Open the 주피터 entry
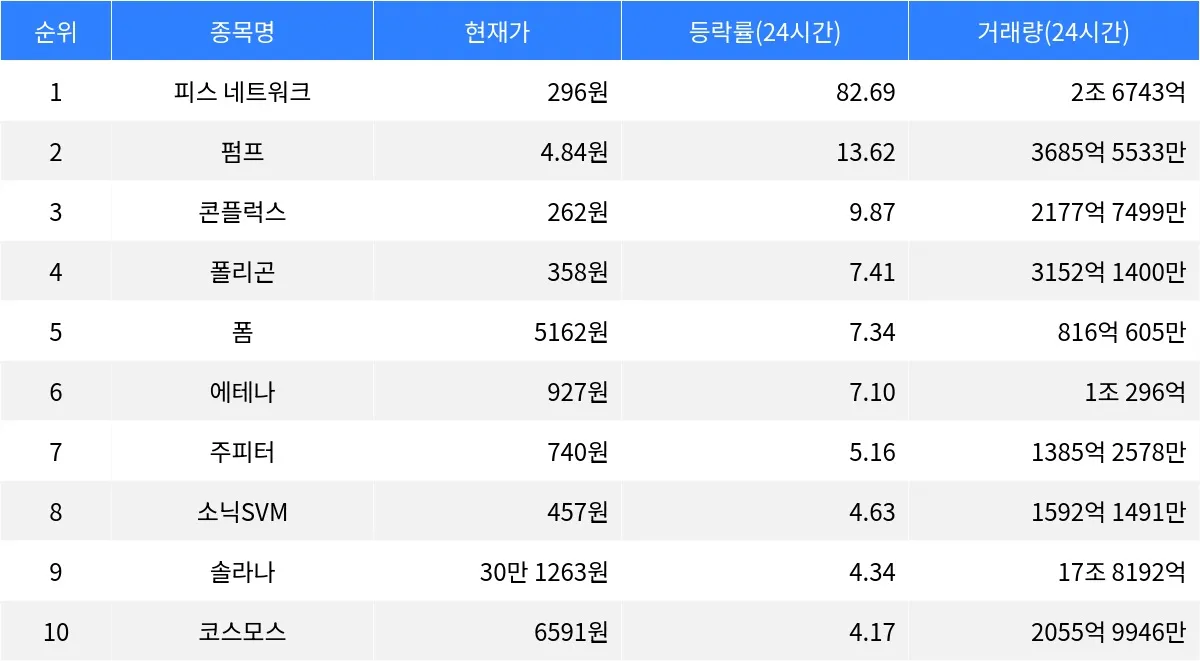Screen dimensions: 1200x661 tap(242, 452)
